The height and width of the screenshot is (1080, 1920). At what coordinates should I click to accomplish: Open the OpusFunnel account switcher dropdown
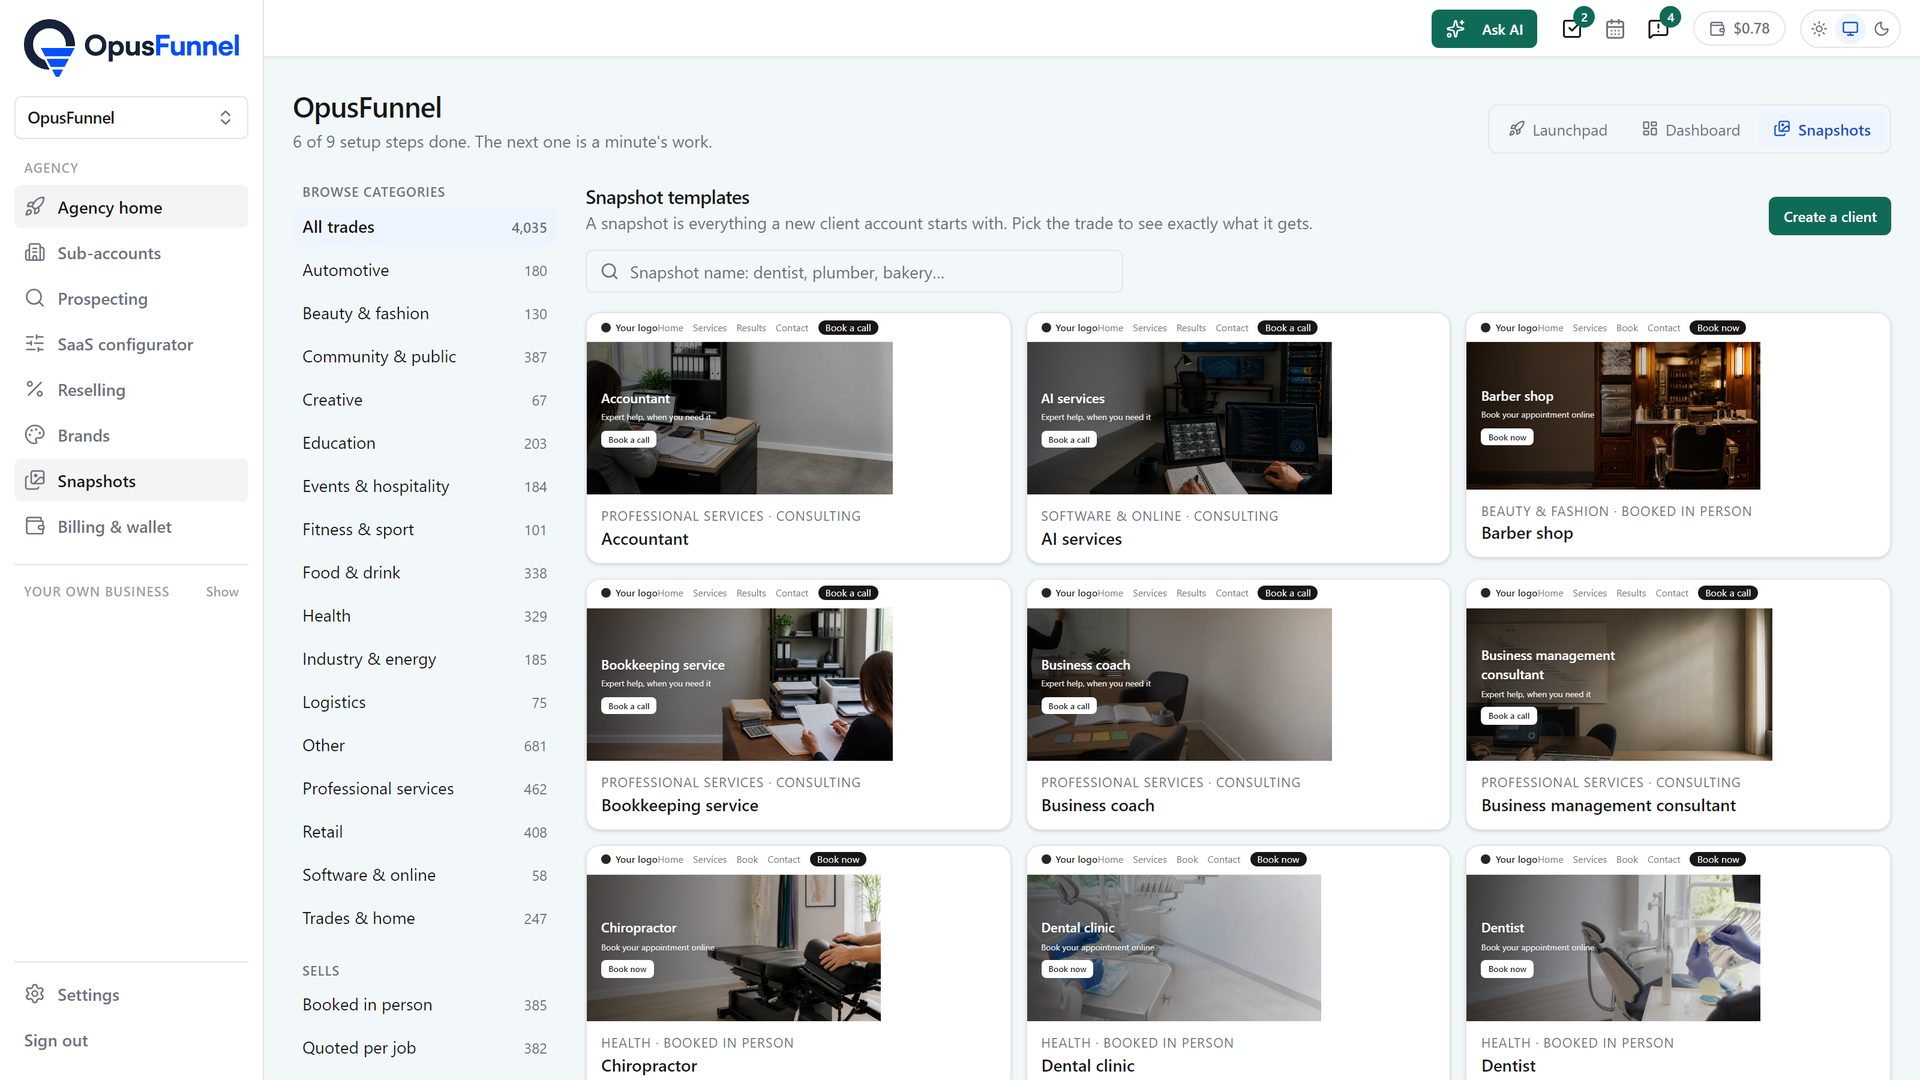click(x=131, y=118)
